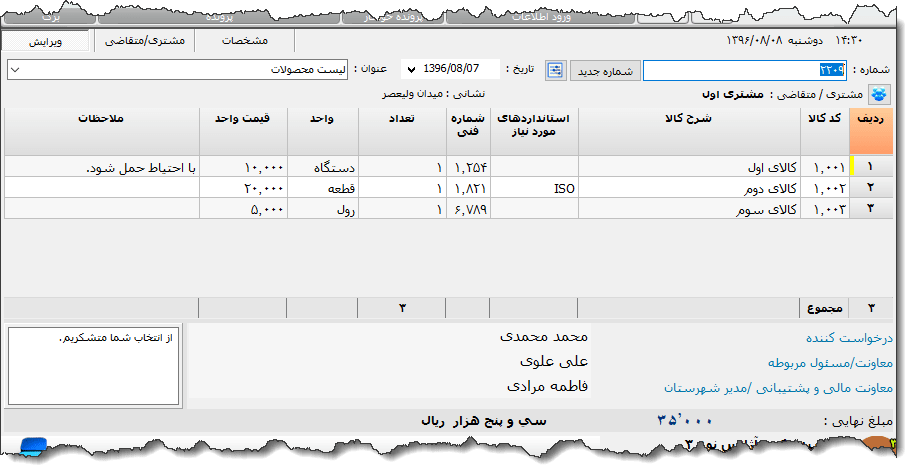Click the استانداردهای مورد نیاز column header
This screenshot has width=906, height=466.
[534, 131]
